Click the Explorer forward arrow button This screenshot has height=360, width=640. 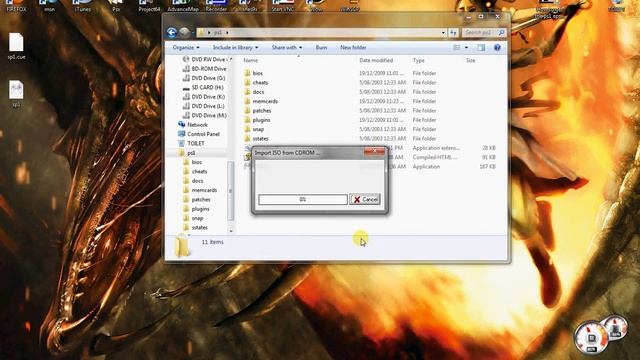pyautogui.click(x=184, y=32)
